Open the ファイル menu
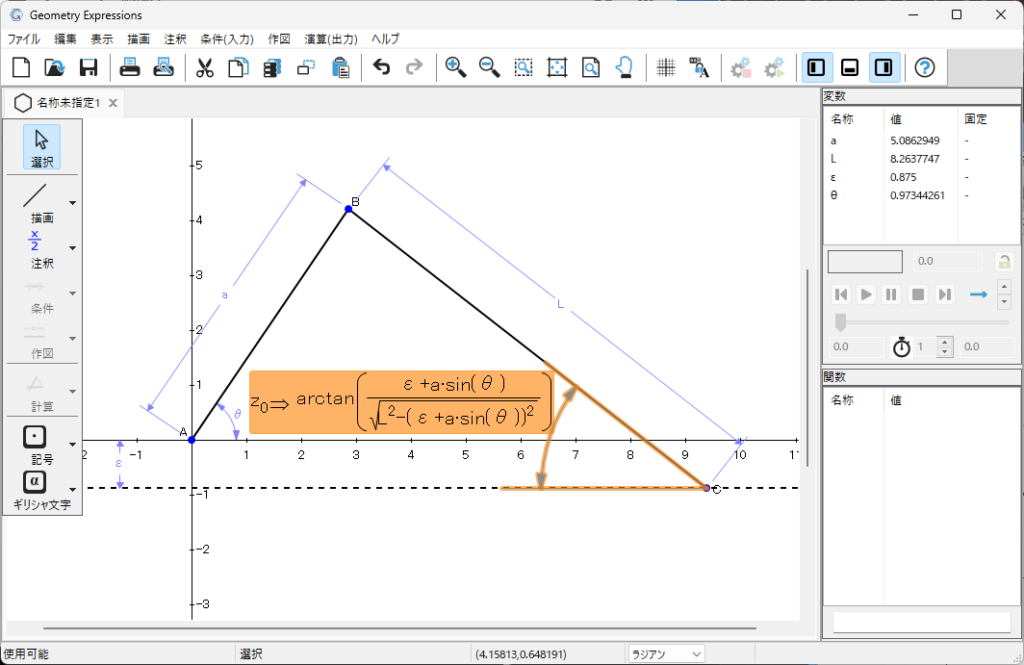 pos(24,39)
